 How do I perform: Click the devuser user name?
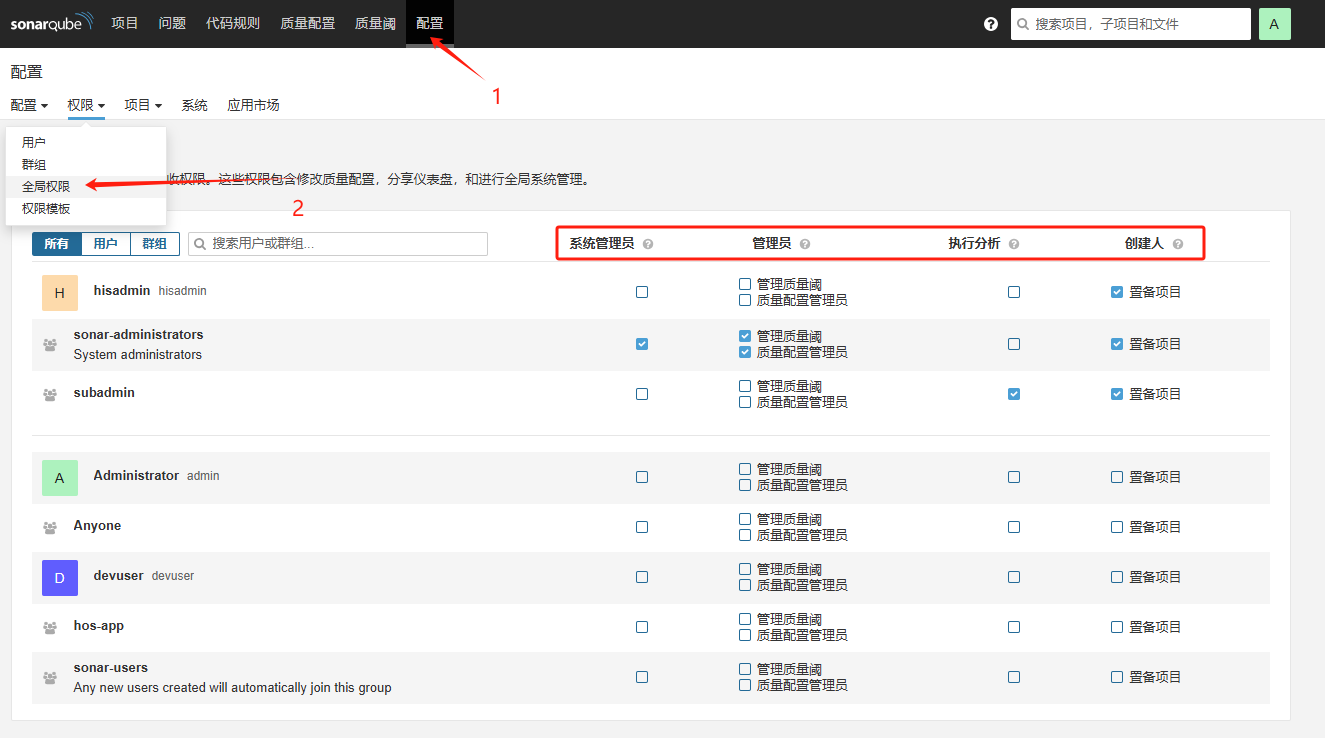click(x=119, y=576)
